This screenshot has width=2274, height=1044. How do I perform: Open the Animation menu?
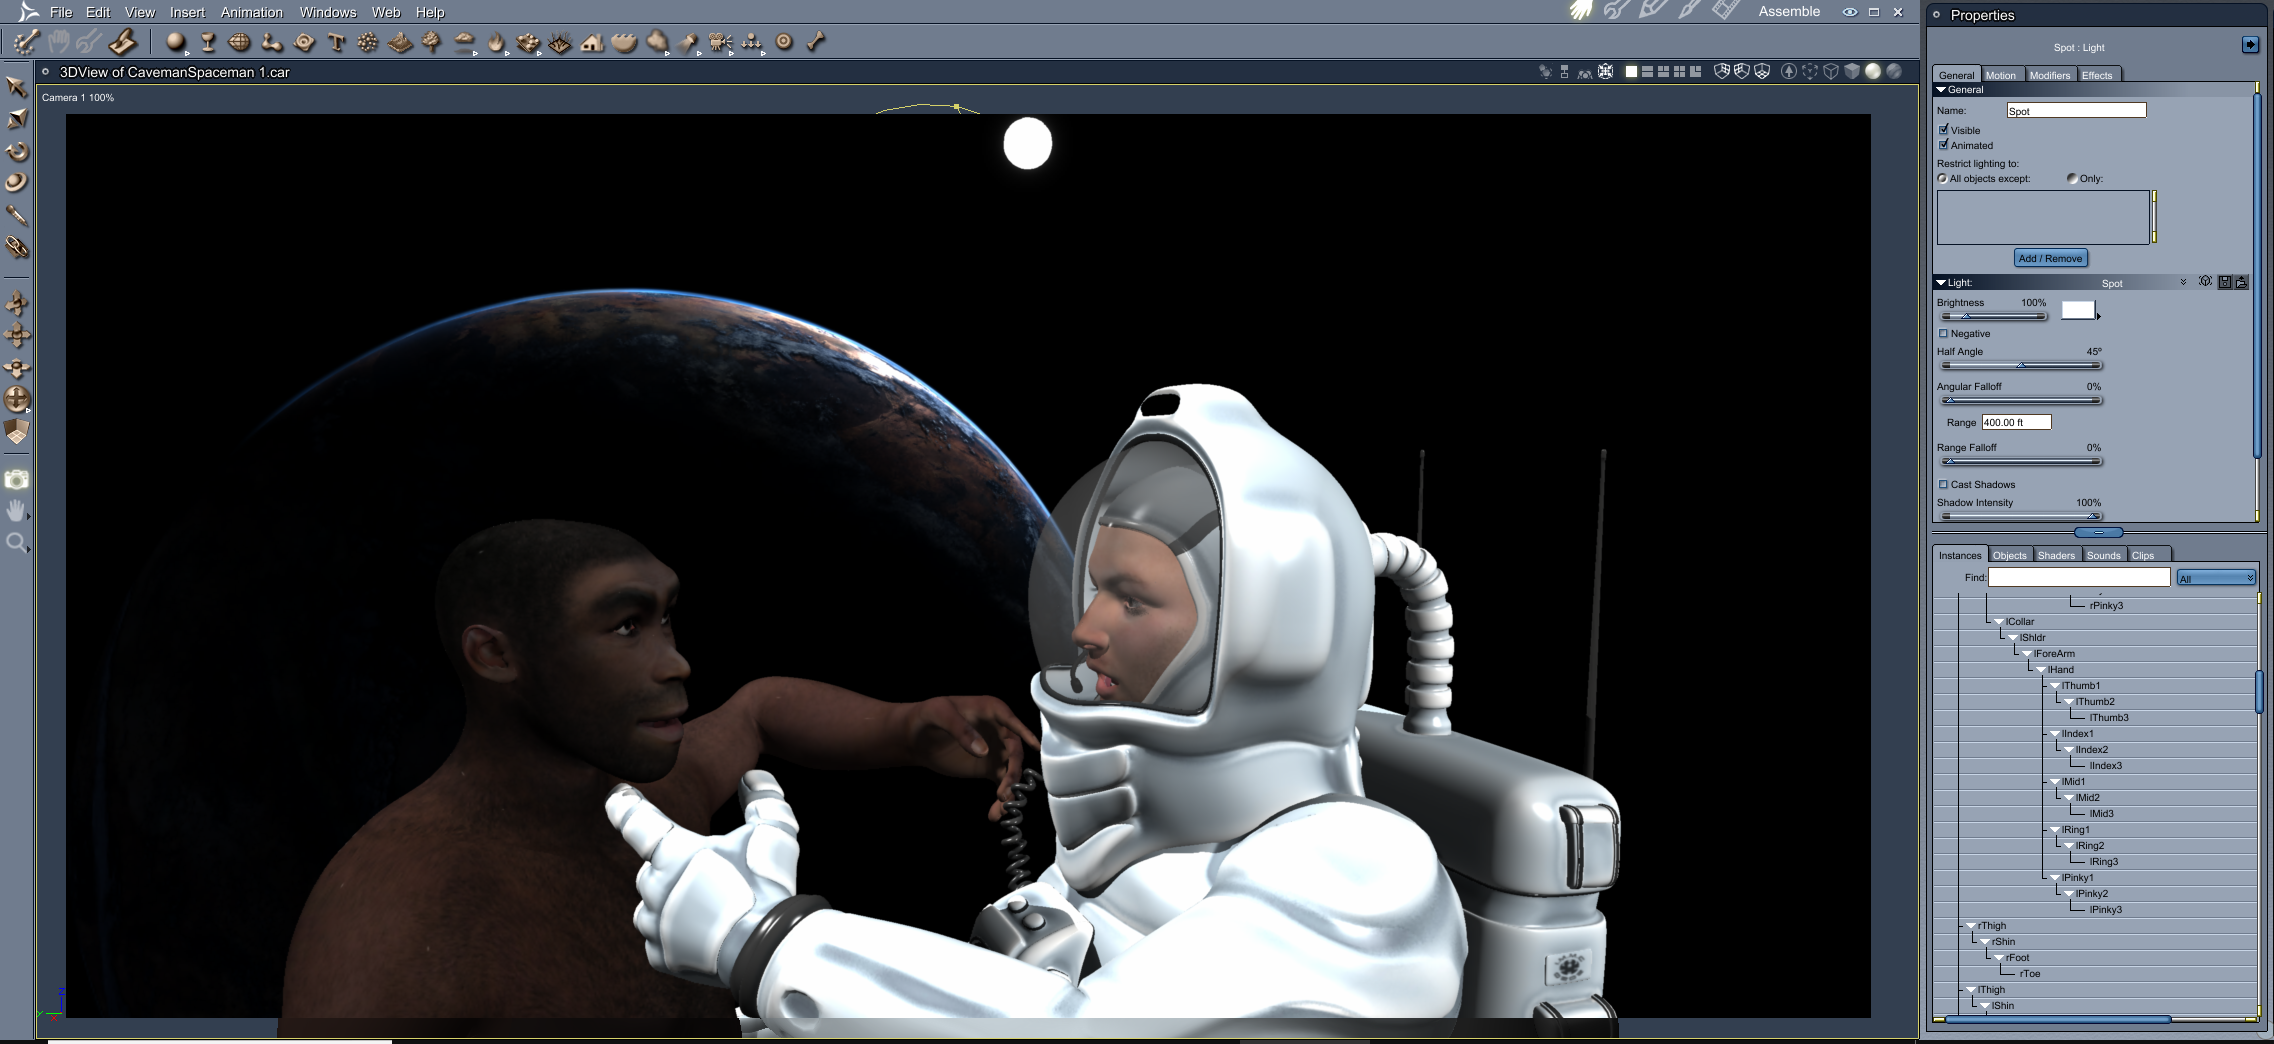click(x=252, y=12)
